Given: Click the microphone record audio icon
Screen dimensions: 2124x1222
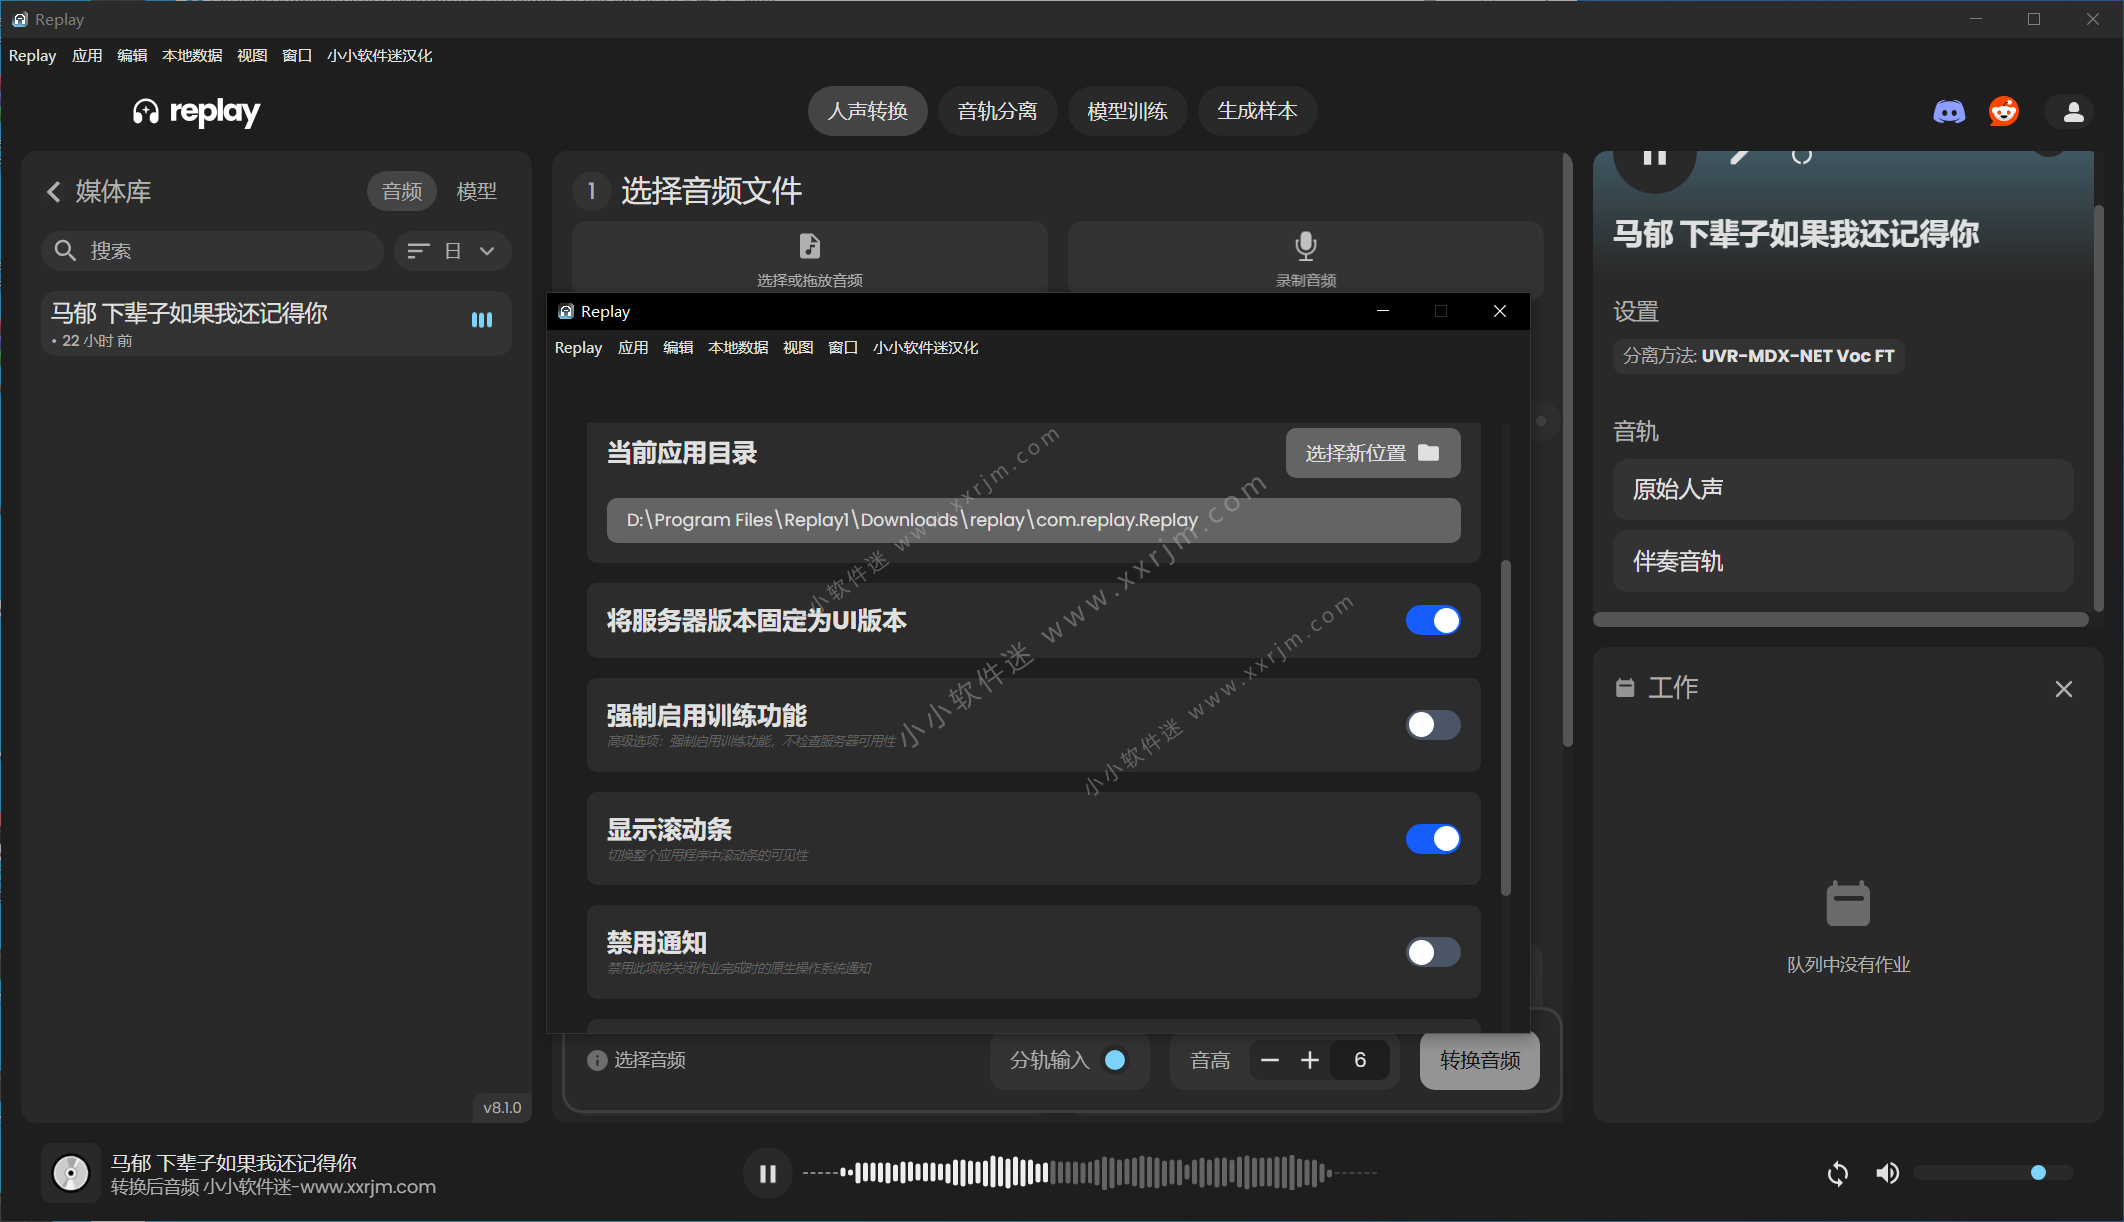Looking at the screenshot, I should point(1305,246).
